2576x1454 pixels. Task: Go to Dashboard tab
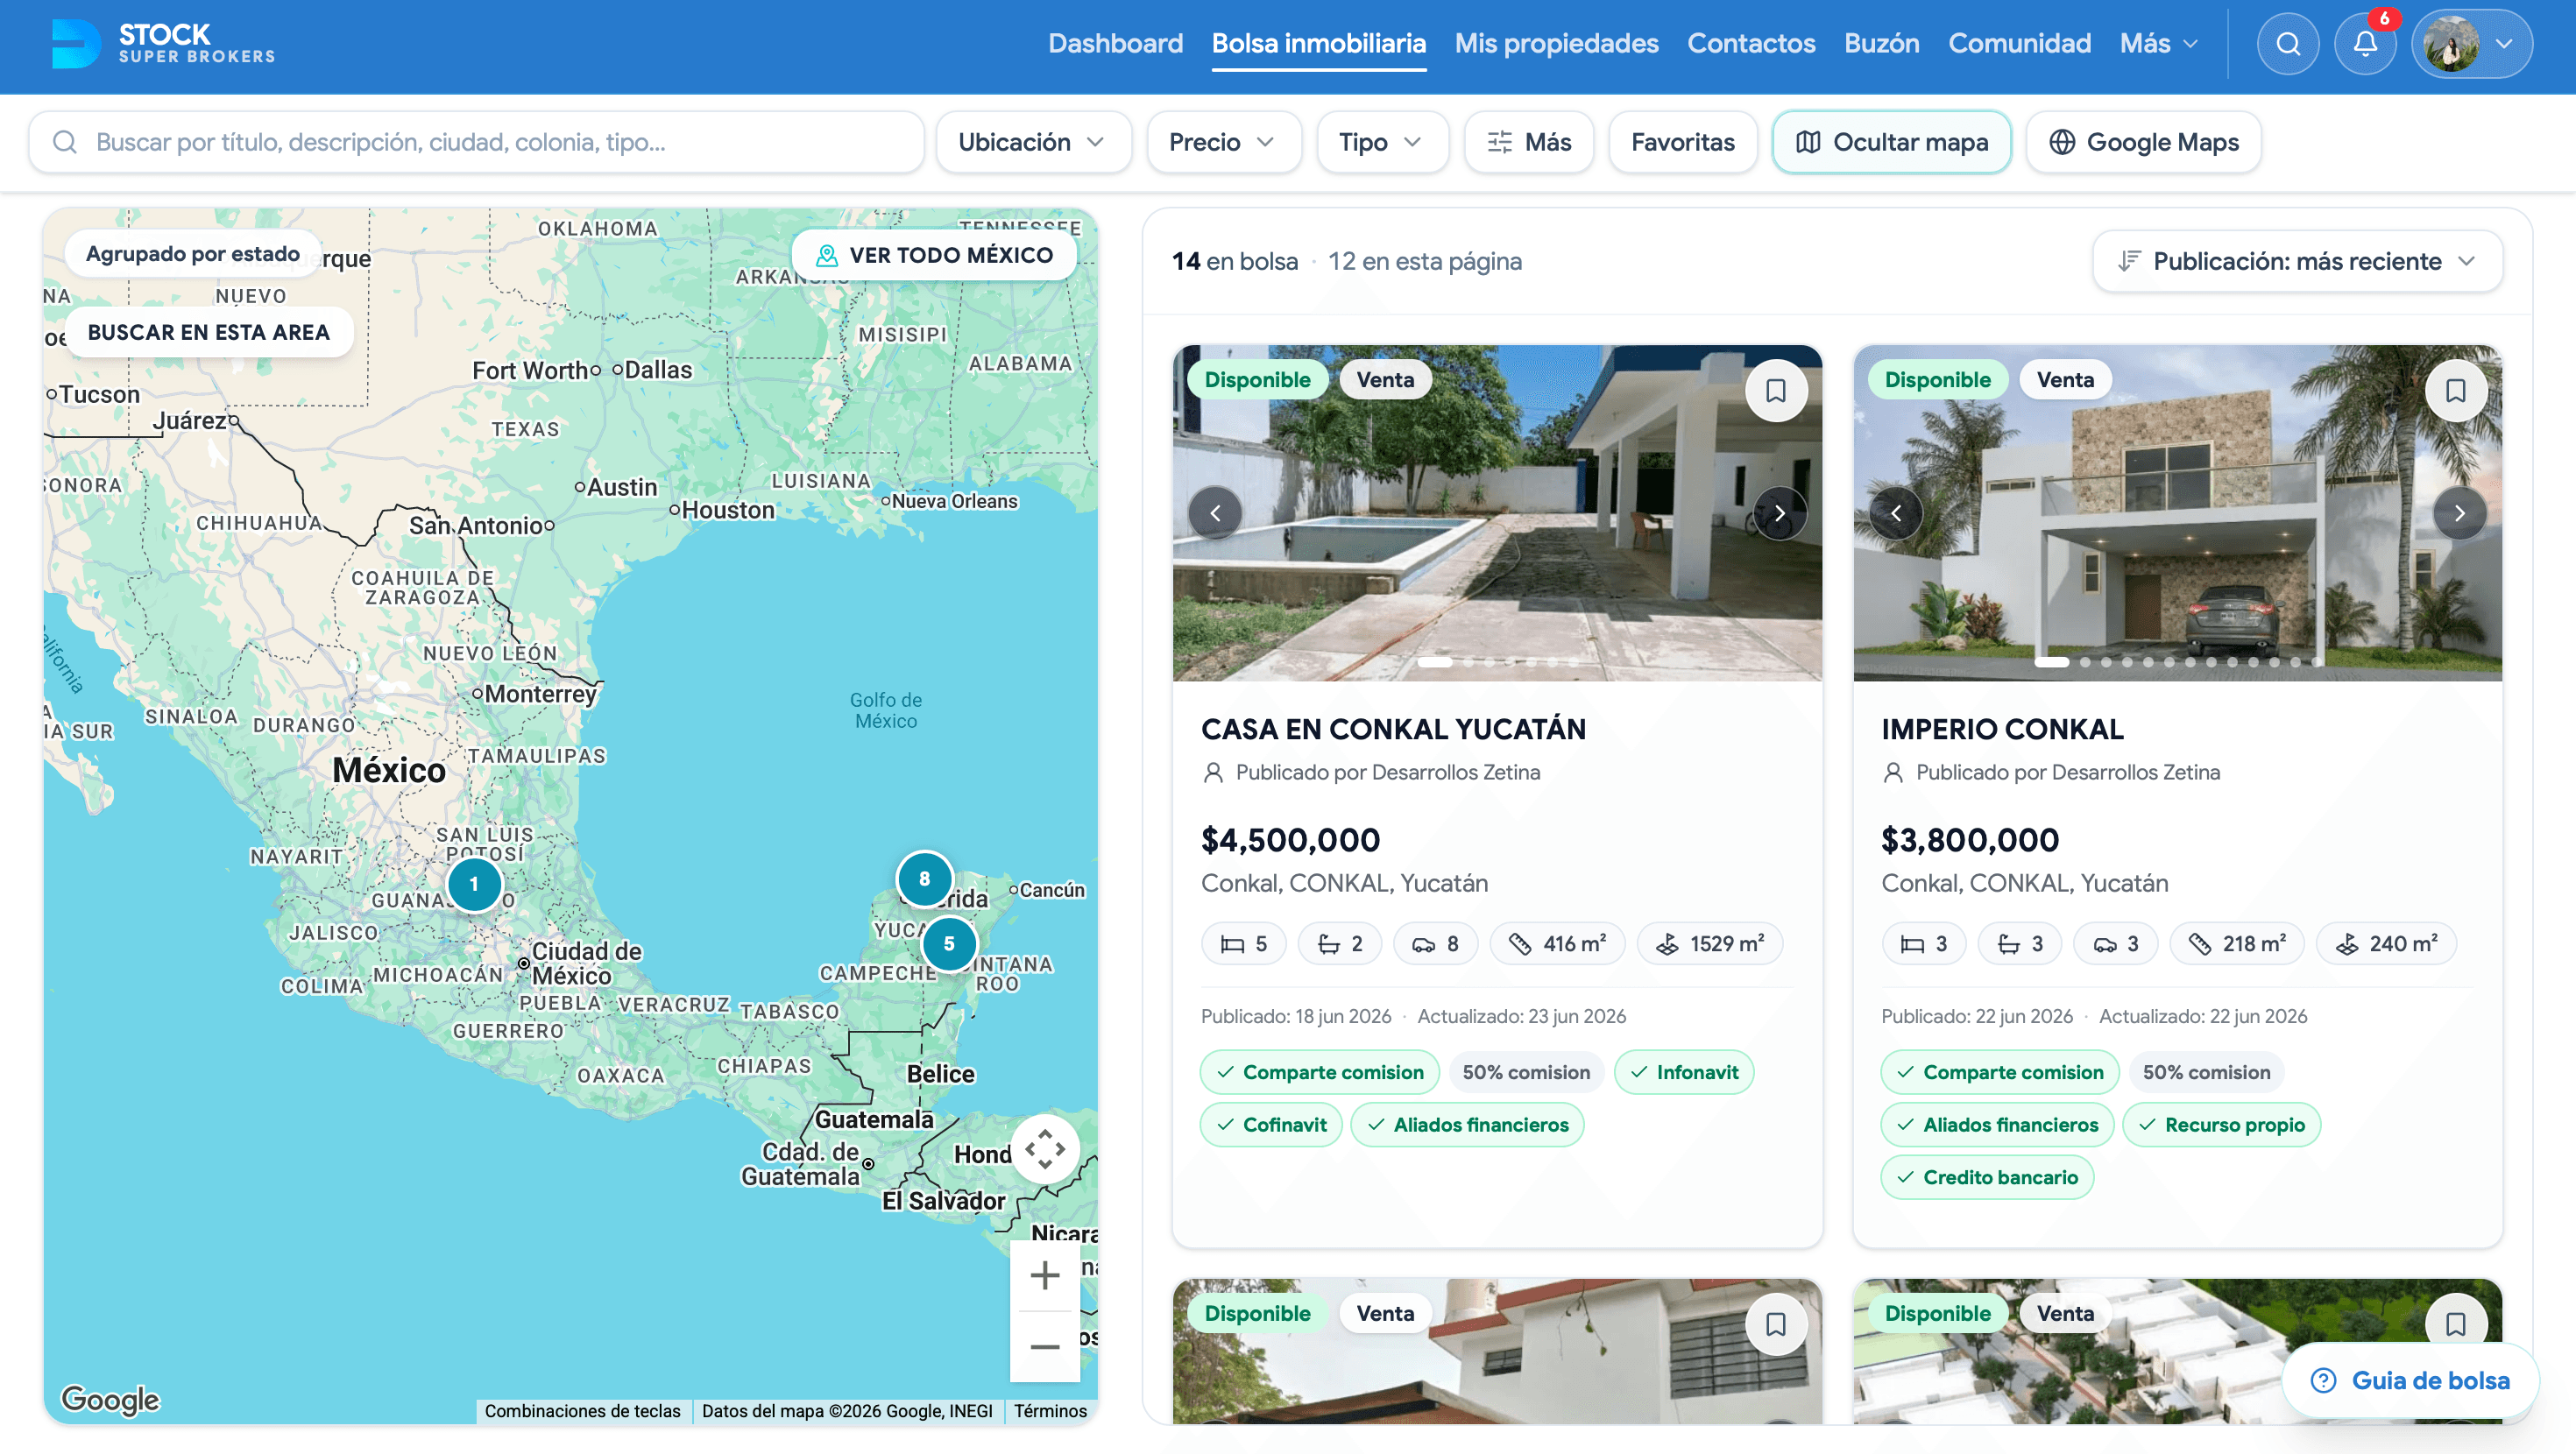[x=1115, y=44]
